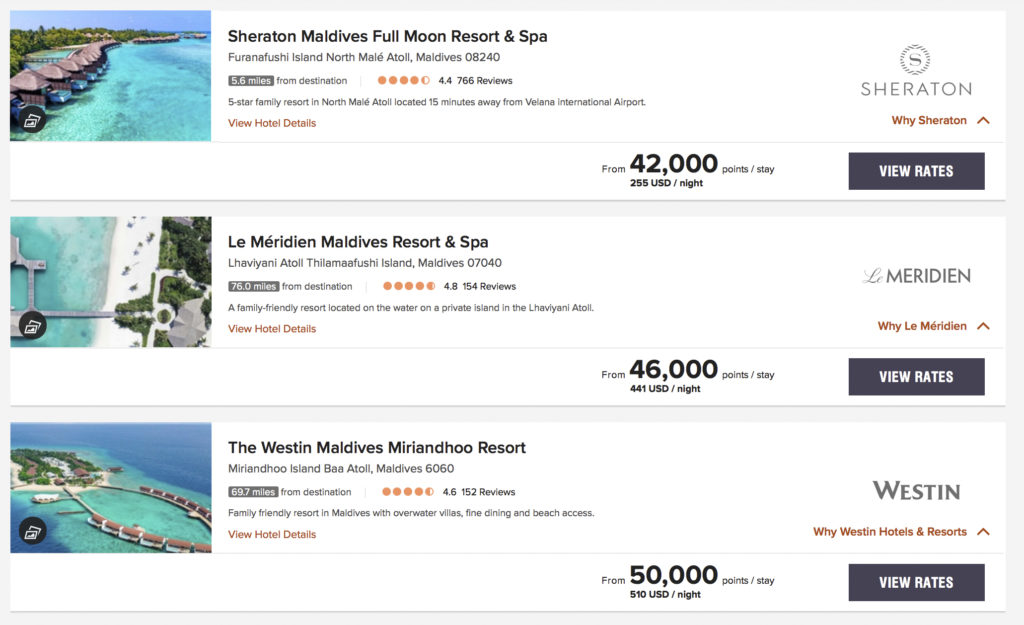View rates for Sheraton Maldives Full Moon

[x=916, y=171]
